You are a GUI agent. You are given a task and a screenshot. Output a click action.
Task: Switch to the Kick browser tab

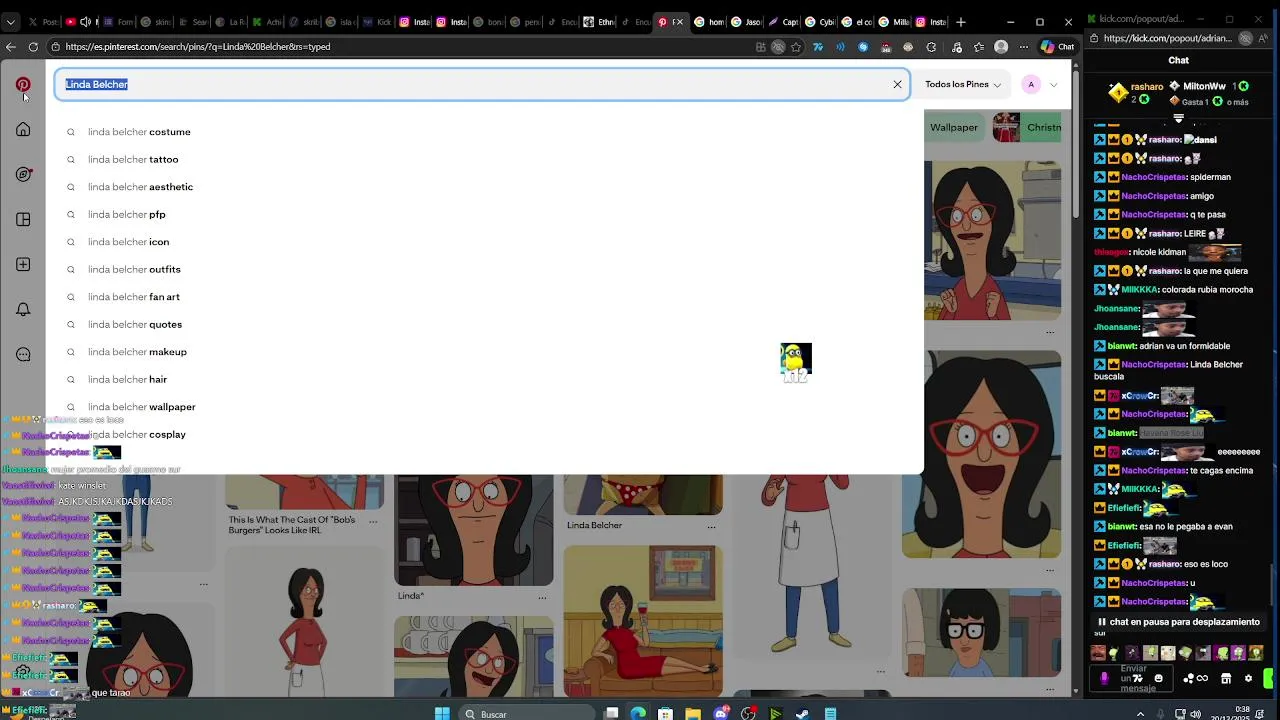(x=379, y=22)
